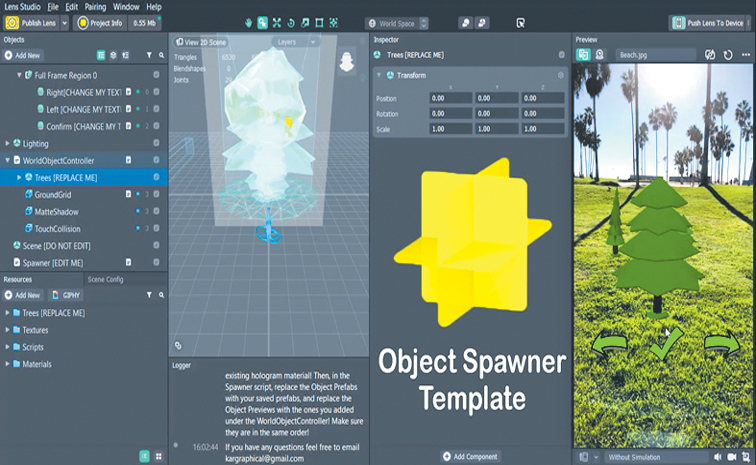756x465 pixels.
Task: Reset the preview with refresh icon
Action: tap(728, 55)
